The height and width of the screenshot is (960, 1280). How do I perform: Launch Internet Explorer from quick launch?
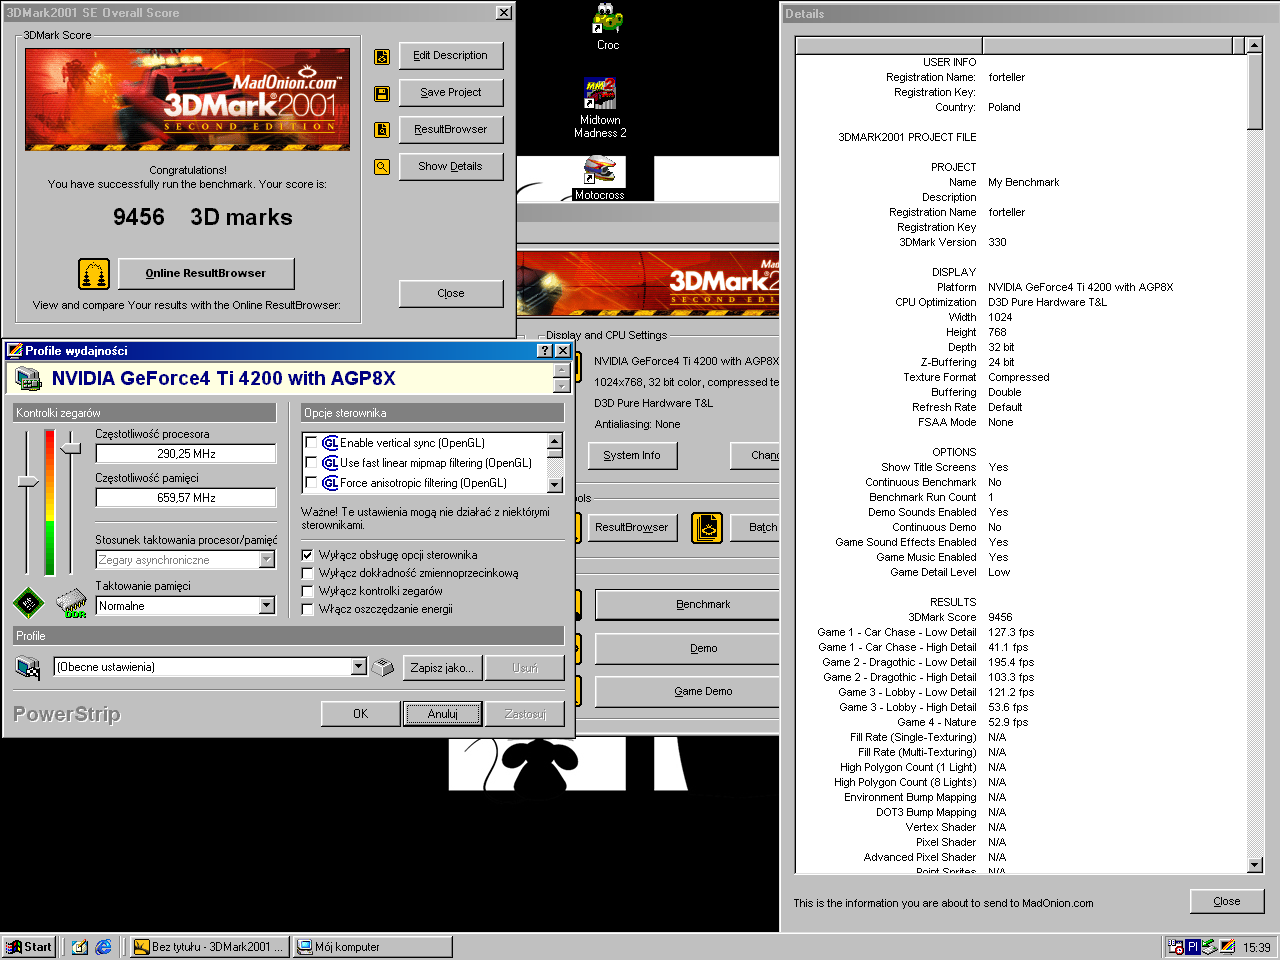[103, 947]
